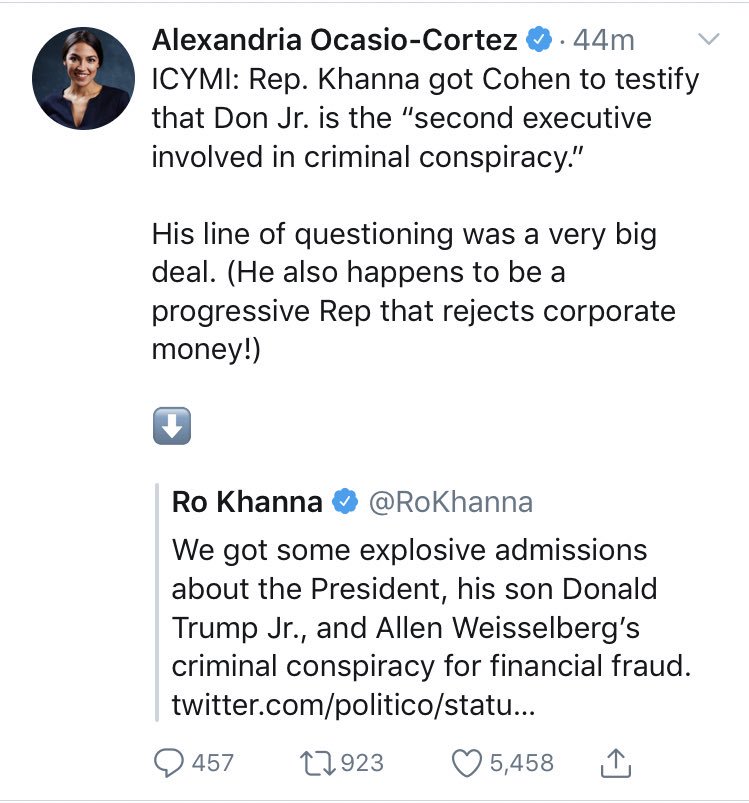The height and width of the screenshot is (803, 749).
Task: Open the quoted Ro Khanna tweet text
Action: point(420,608)
